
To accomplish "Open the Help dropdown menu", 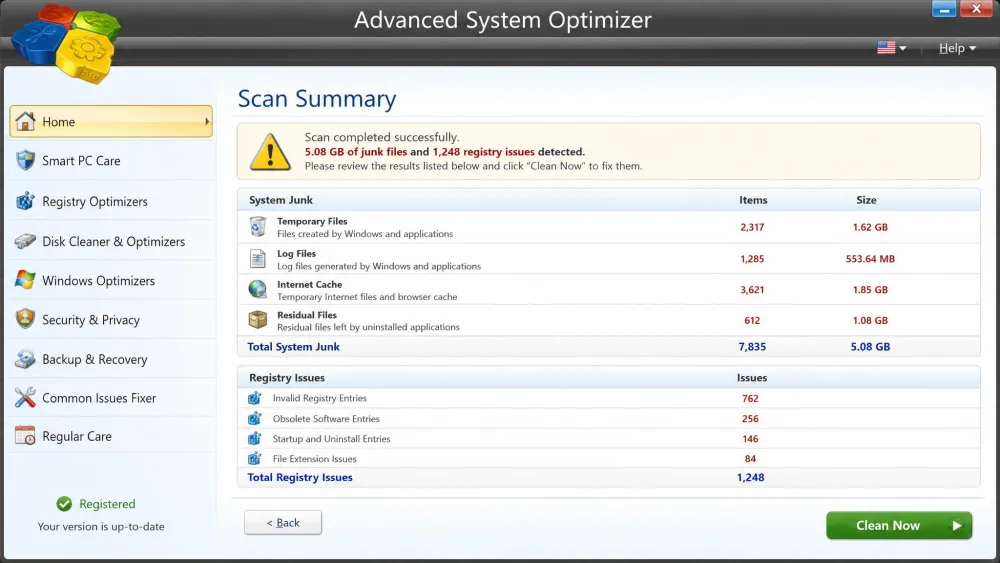I will click(x=957, y=48).
